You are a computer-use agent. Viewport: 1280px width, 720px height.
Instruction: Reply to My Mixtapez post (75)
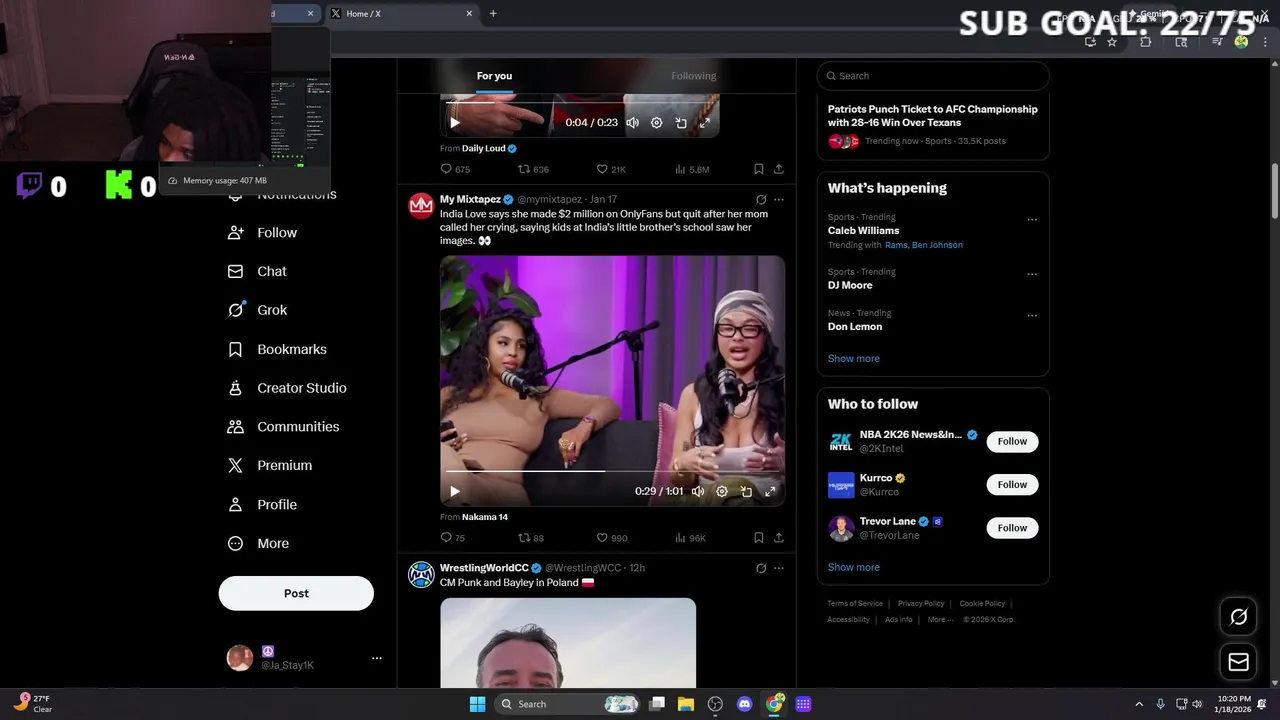pyautogui.click(x=453, y=538)
